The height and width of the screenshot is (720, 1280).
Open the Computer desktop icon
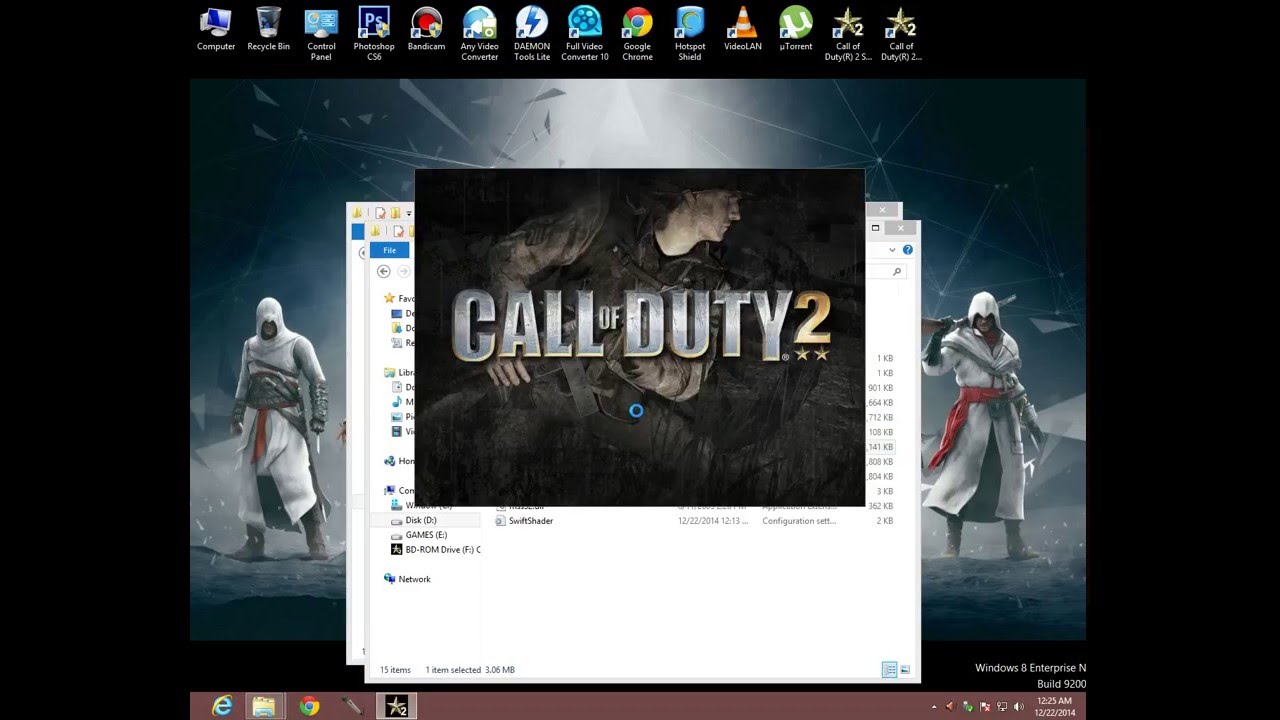pos(216,30)
